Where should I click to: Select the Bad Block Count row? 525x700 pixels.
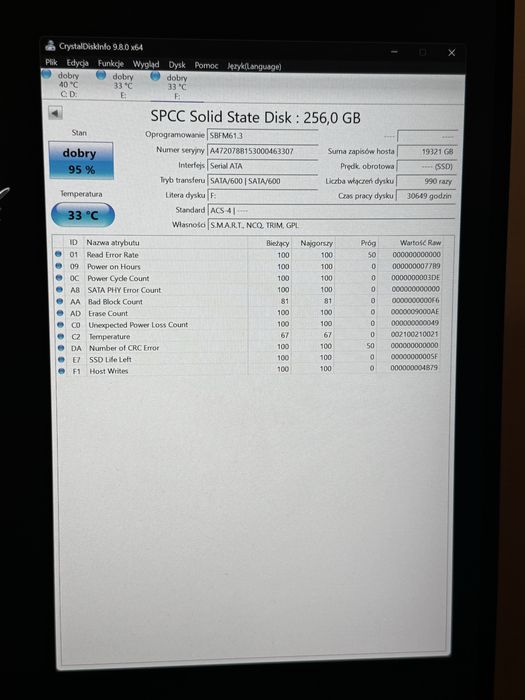(x=248, y=301)
